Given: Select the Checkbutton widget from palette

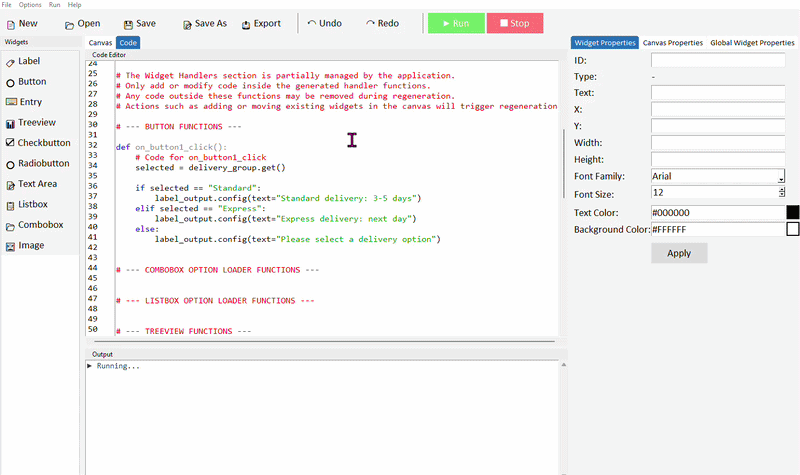Looking at the screenshot, I should click(10, 143).
